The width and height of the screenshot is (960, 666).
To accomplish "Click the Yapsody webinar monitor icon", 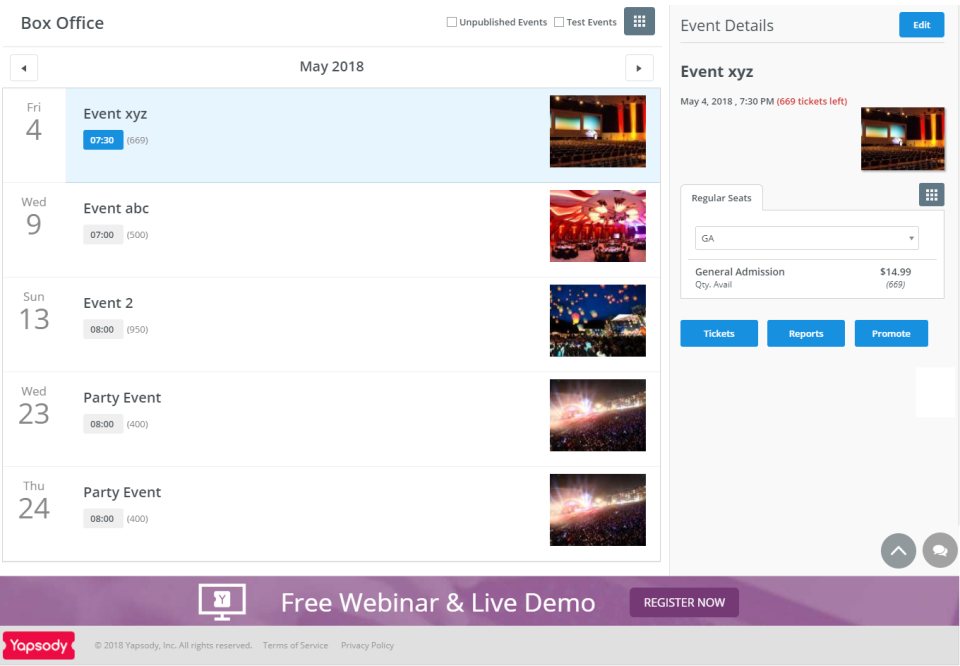I will point(222,601).
